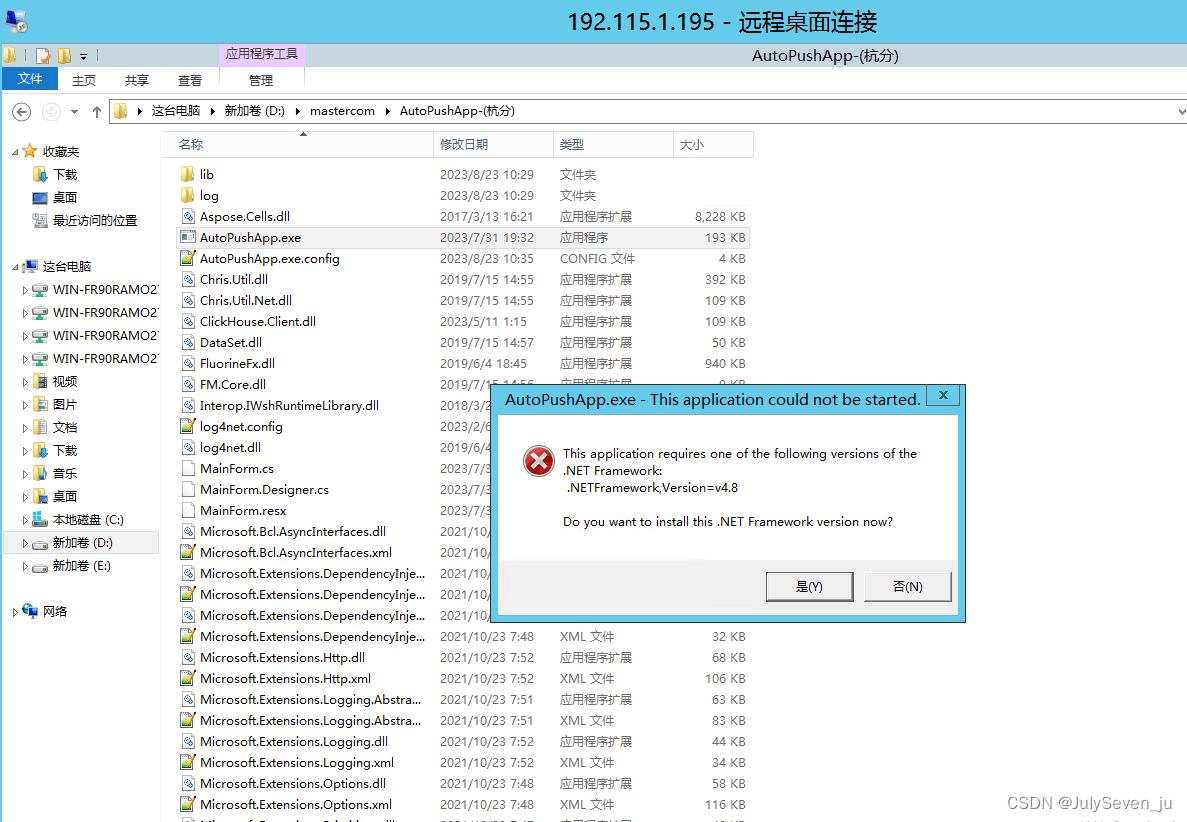The image size is (1187, 822).
Task: Expand the 视频 tree node
Action: coord(25,382)
